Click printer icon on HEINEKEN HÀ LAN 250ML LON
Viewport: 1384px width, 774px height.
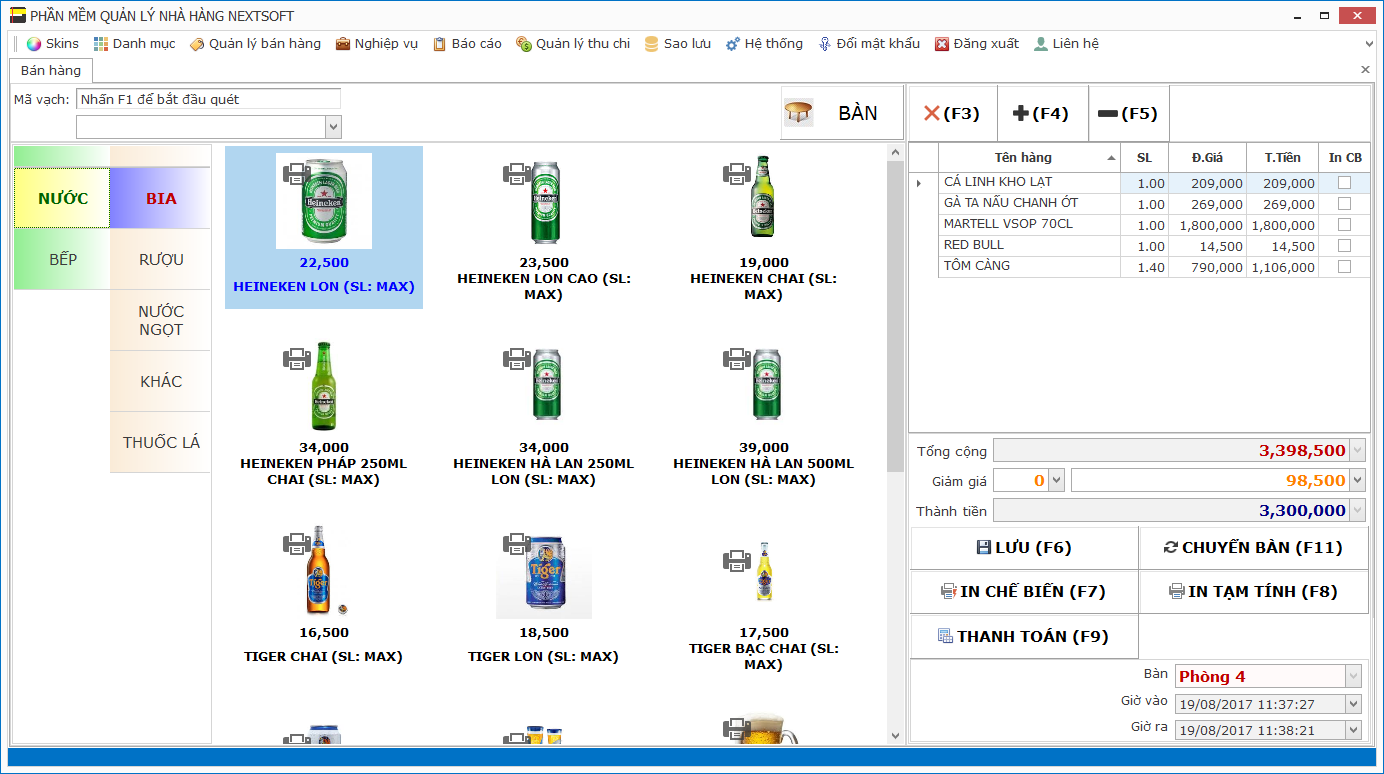(517, 359)
